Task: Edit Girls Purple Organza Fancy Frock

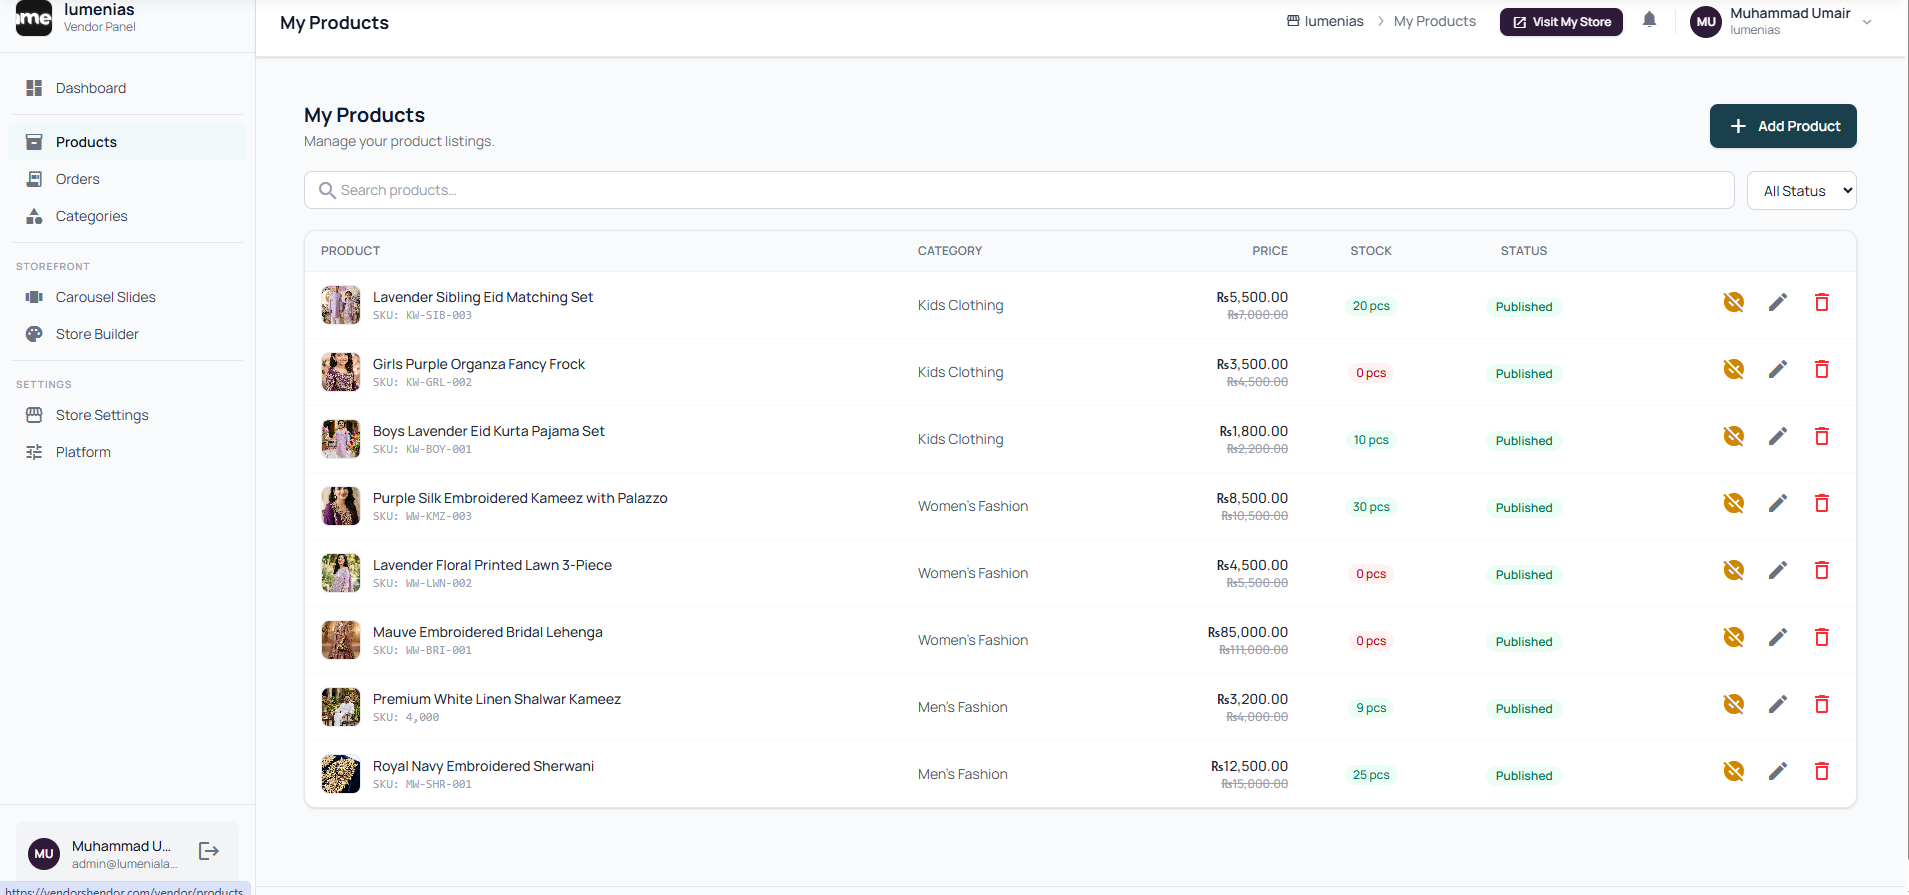Action: click(x=1778, y=369)
